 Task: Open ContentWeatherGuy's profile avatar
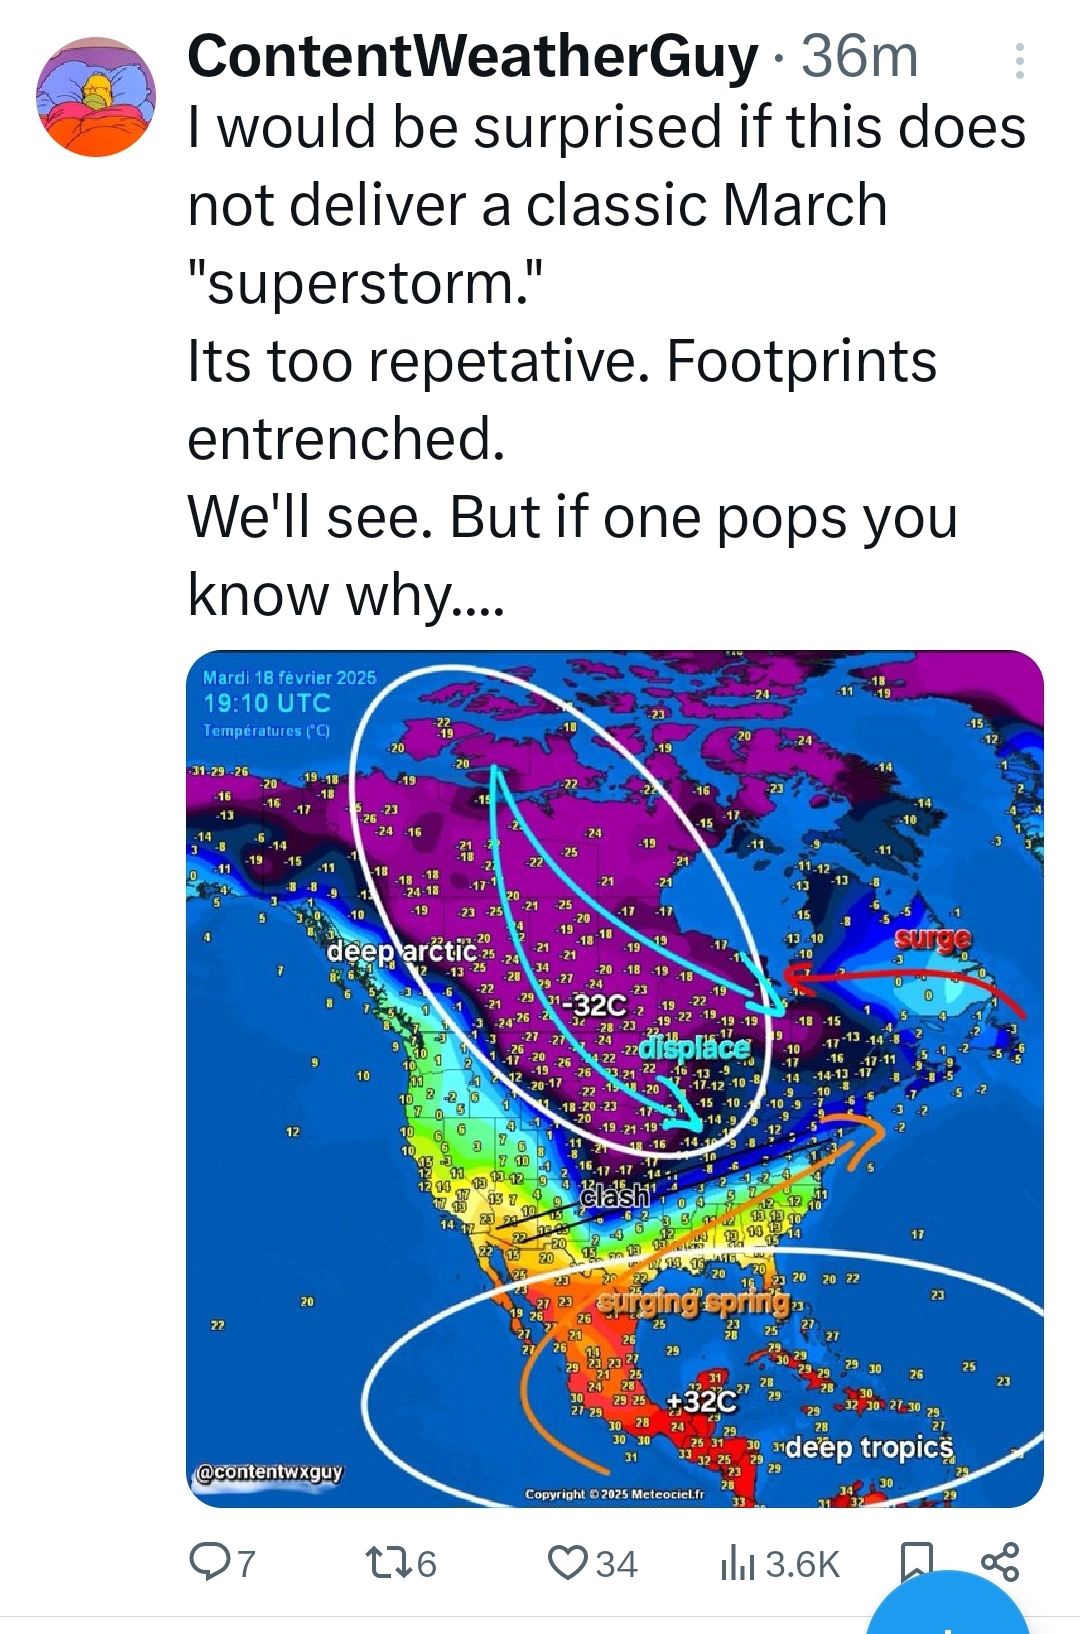[x=96, y=97]
